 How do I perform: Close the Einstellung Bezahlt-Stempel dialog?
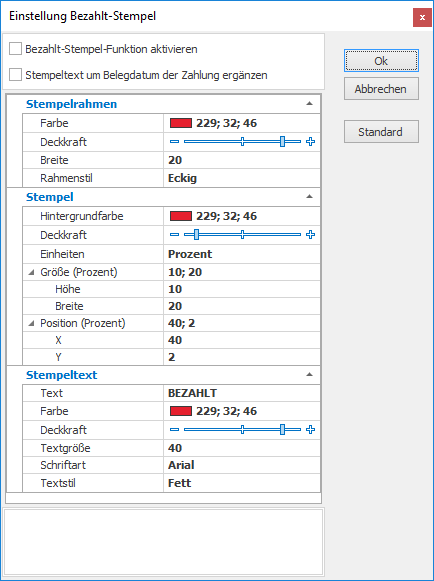tap(422, 17)
